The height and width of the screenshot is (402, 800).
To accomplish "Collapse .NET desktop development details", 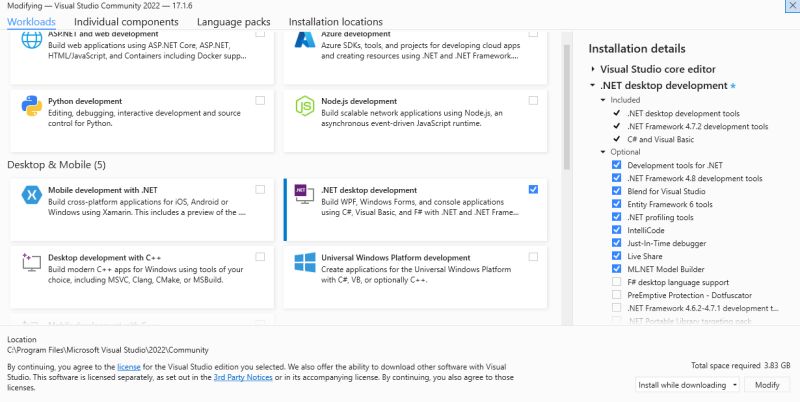I will (592, 85).
